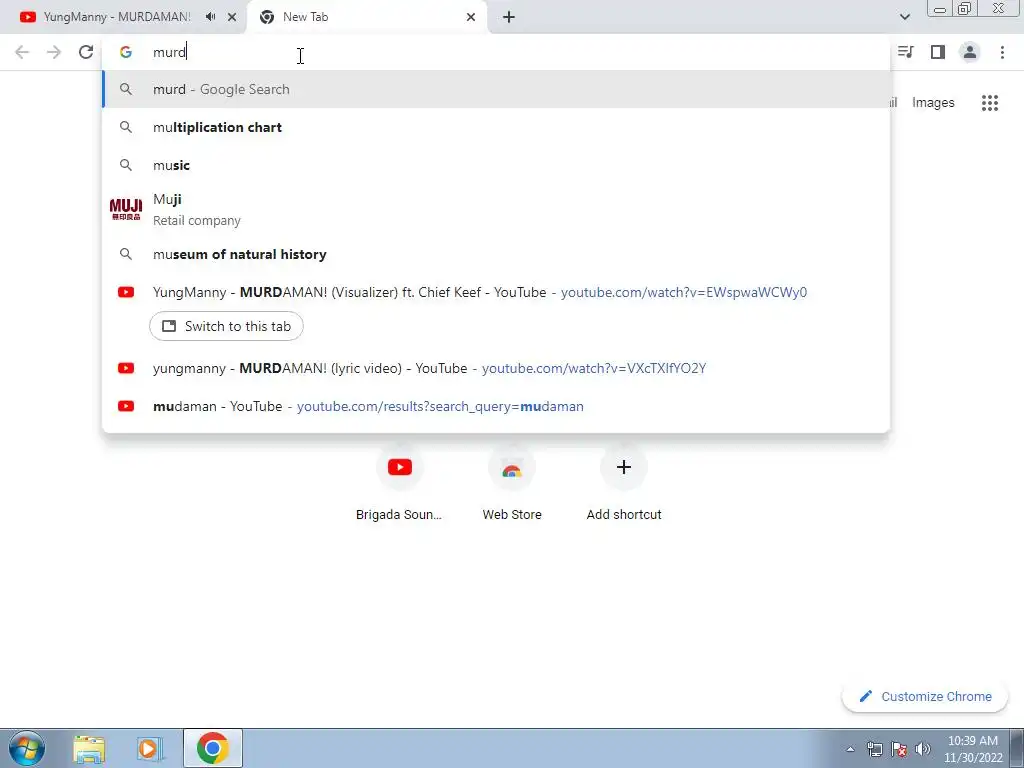The height and width of the screenshot is (768, 1024).
Task: Select the 'murd - Google Search' suggestion
Action: click(496, 89)
